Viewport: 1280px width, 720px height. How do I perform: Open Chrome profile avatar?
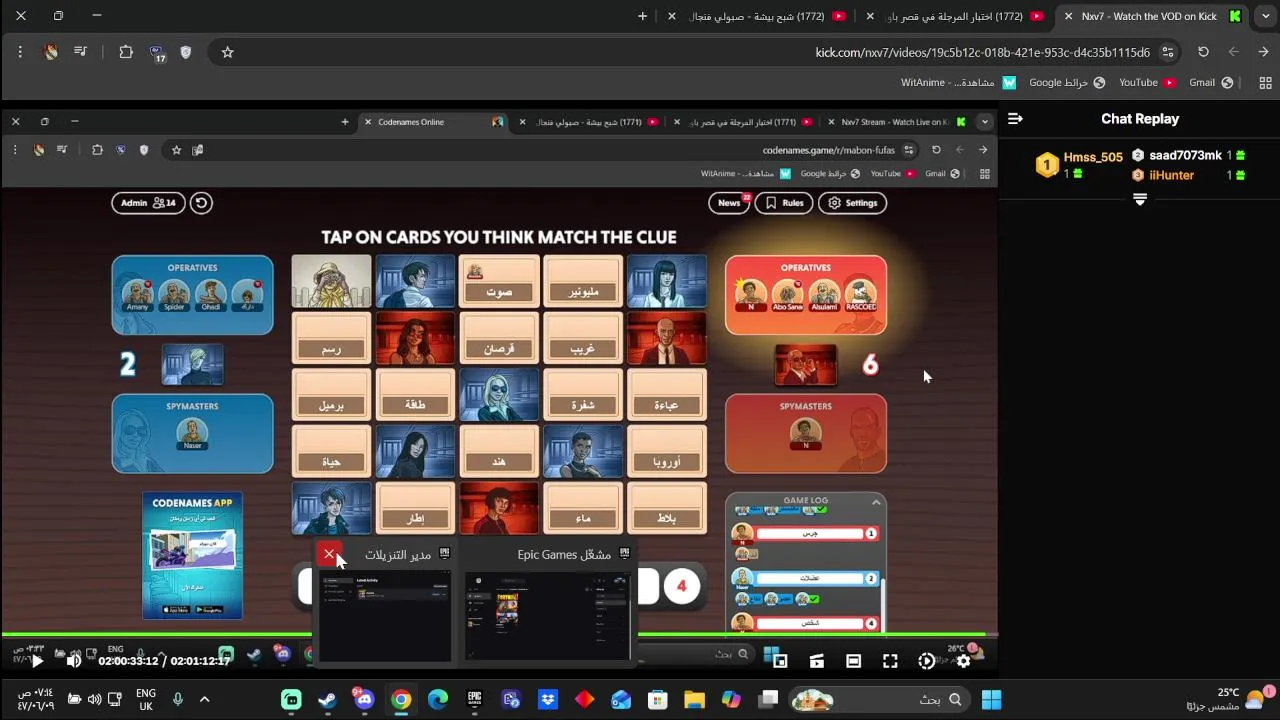[51, 52]
